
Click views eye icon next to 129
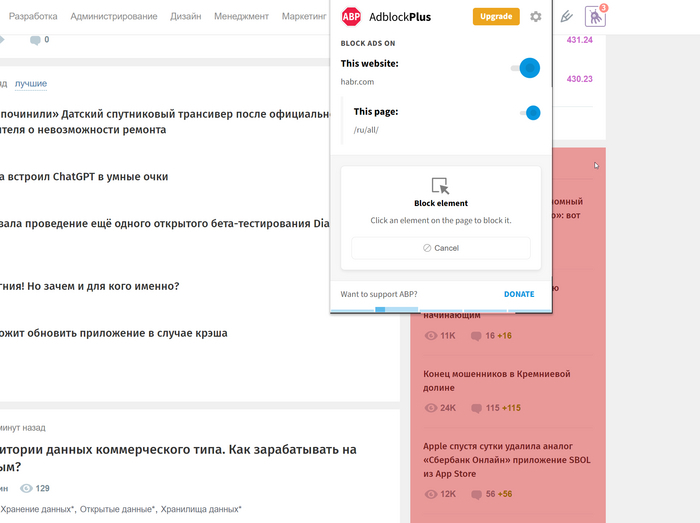point(26,488)
